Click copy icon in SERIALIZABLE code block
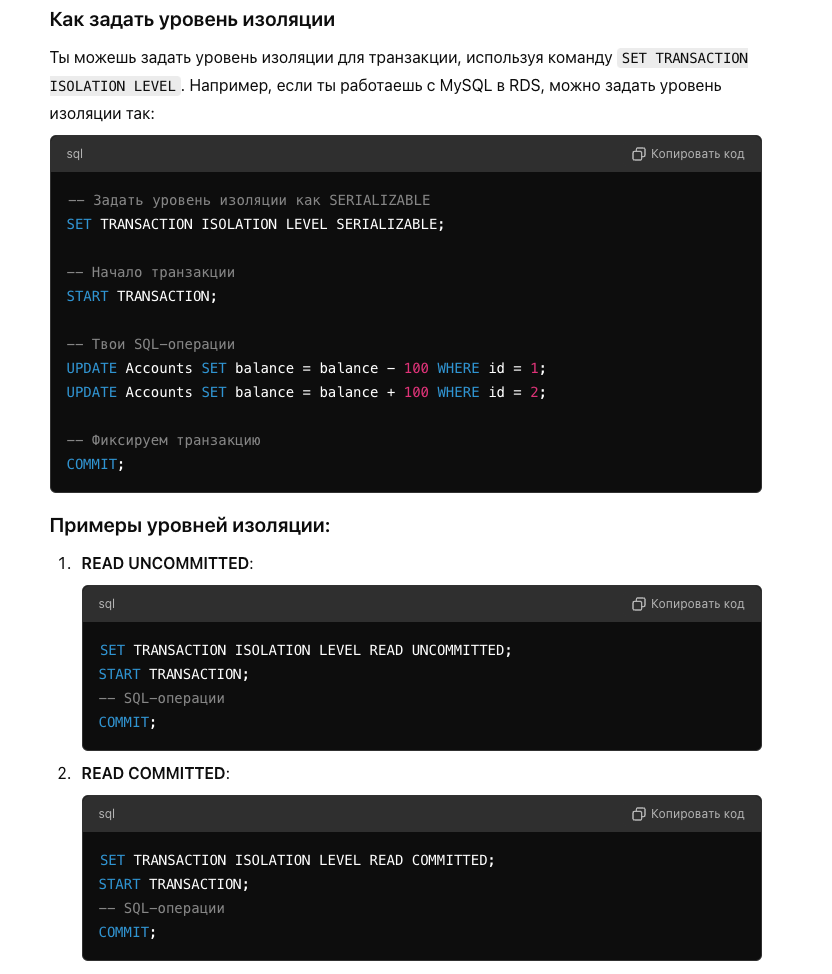Viewport: 832px width, 974px height. [x=638, y=154]
